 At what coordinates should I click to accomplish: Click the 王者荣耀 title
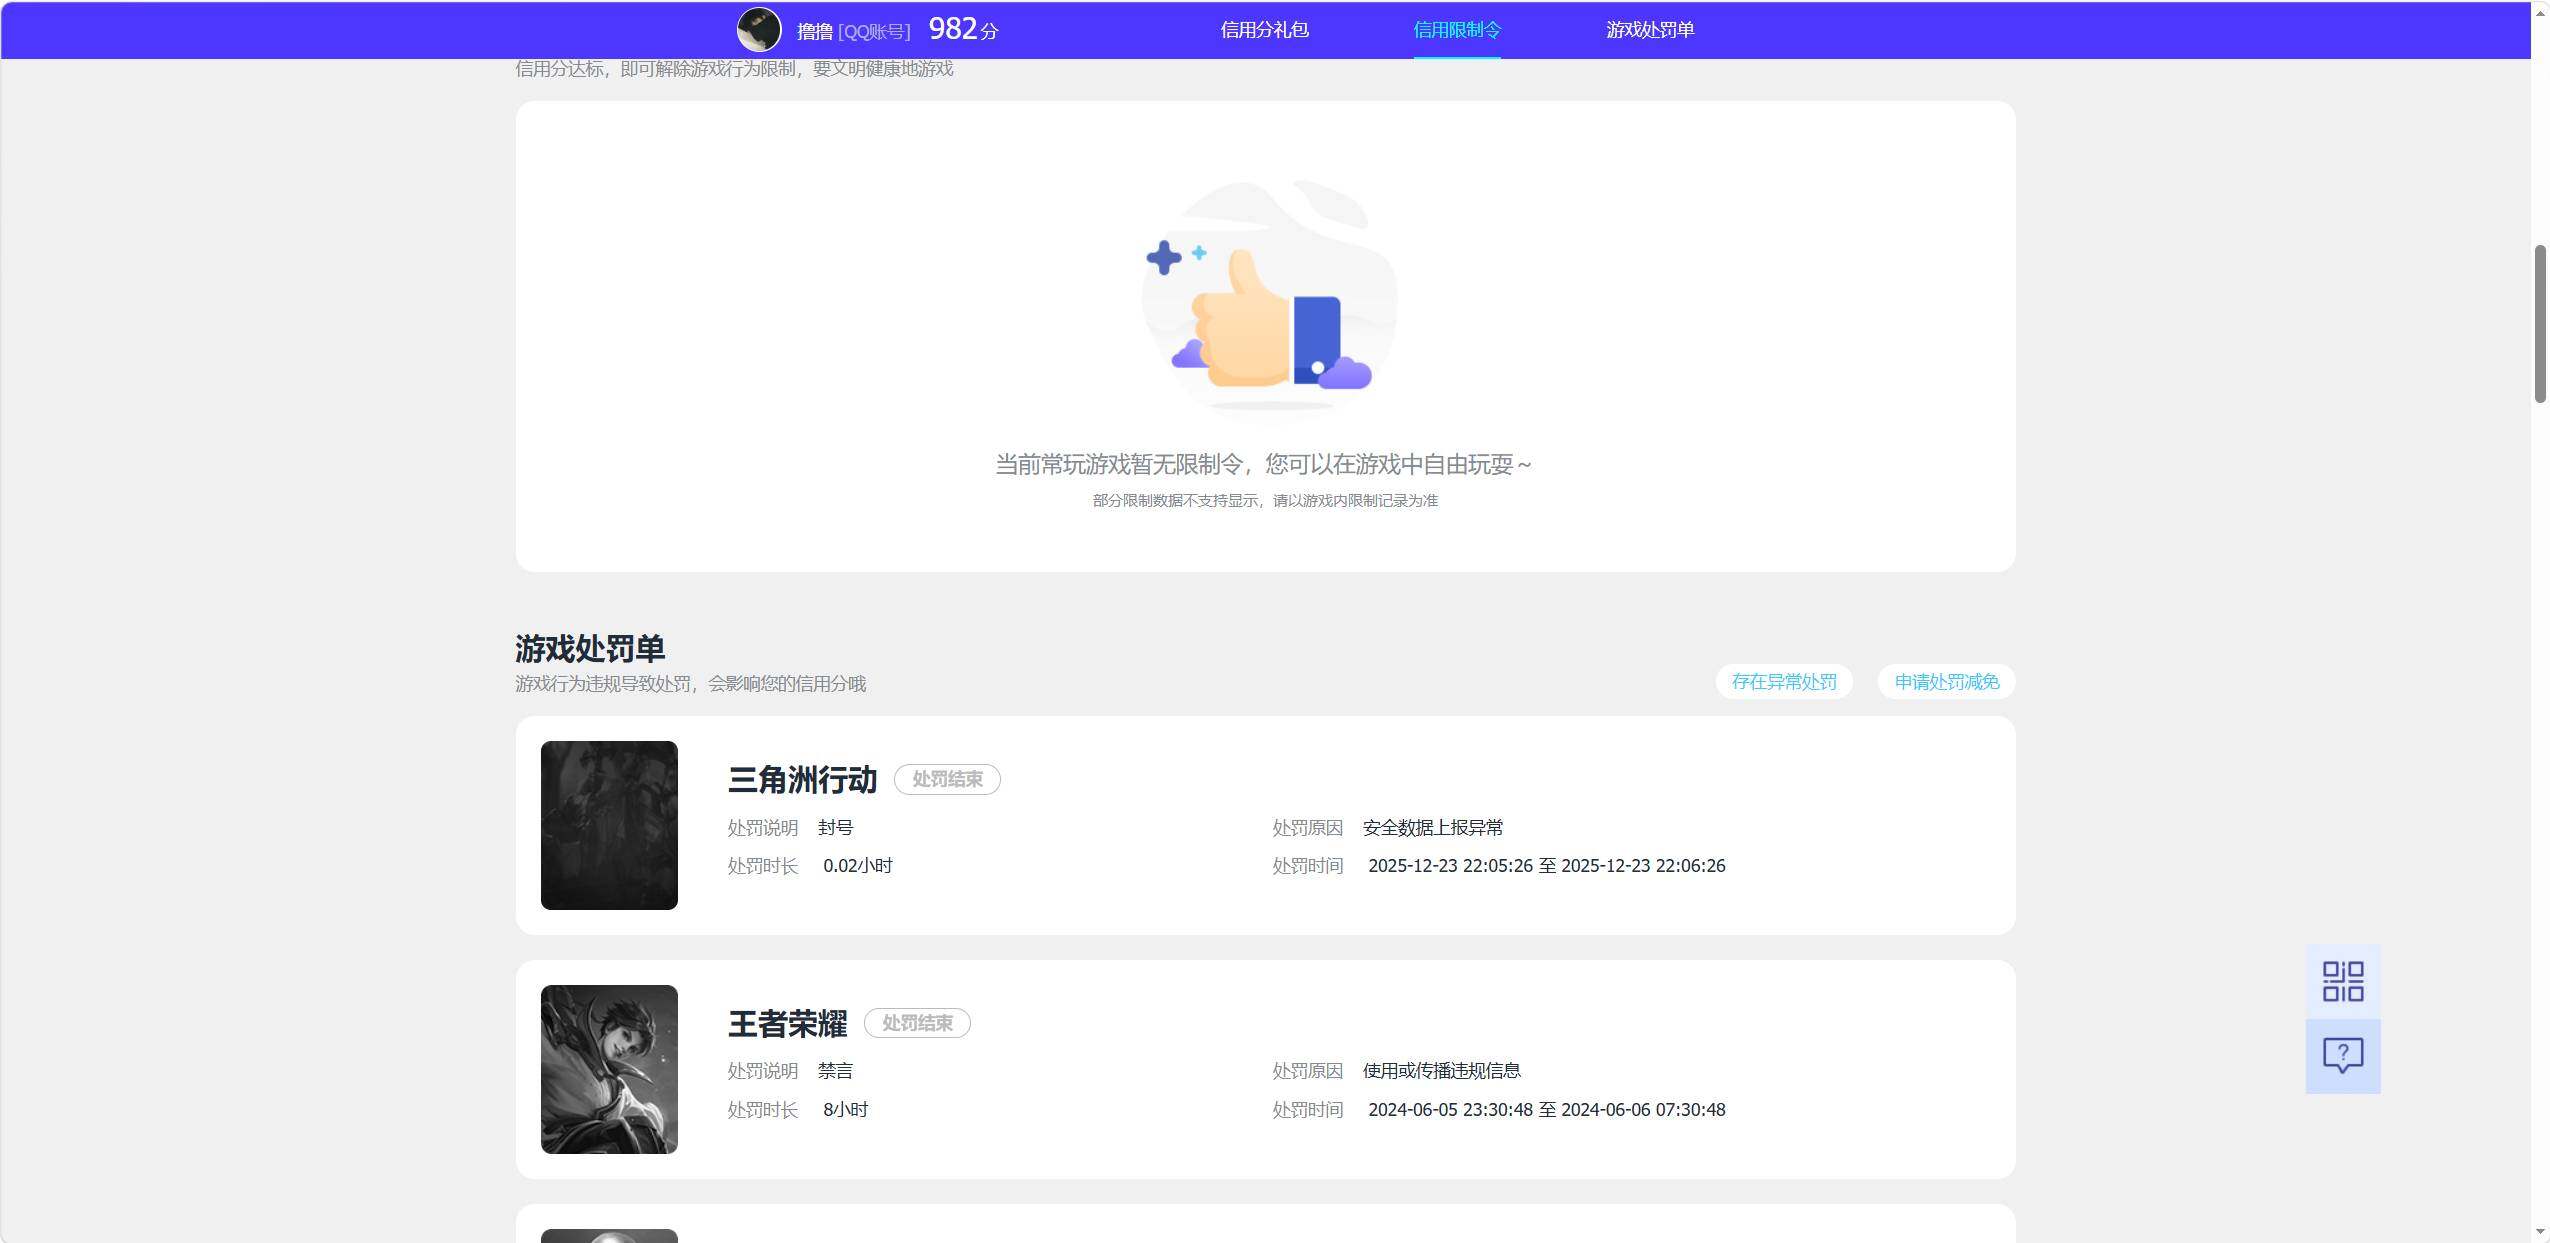[x=787, y=1023]
